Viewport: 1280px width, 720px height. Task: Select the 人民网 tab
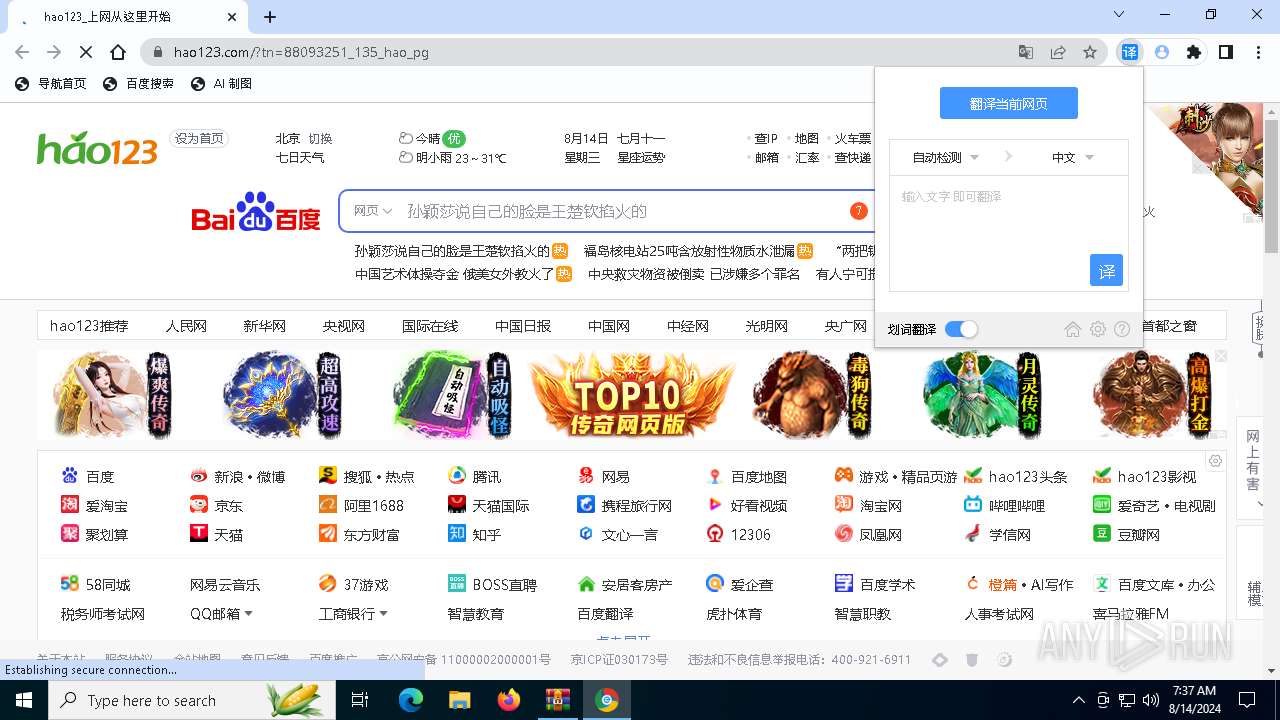[x=186, y=326]
